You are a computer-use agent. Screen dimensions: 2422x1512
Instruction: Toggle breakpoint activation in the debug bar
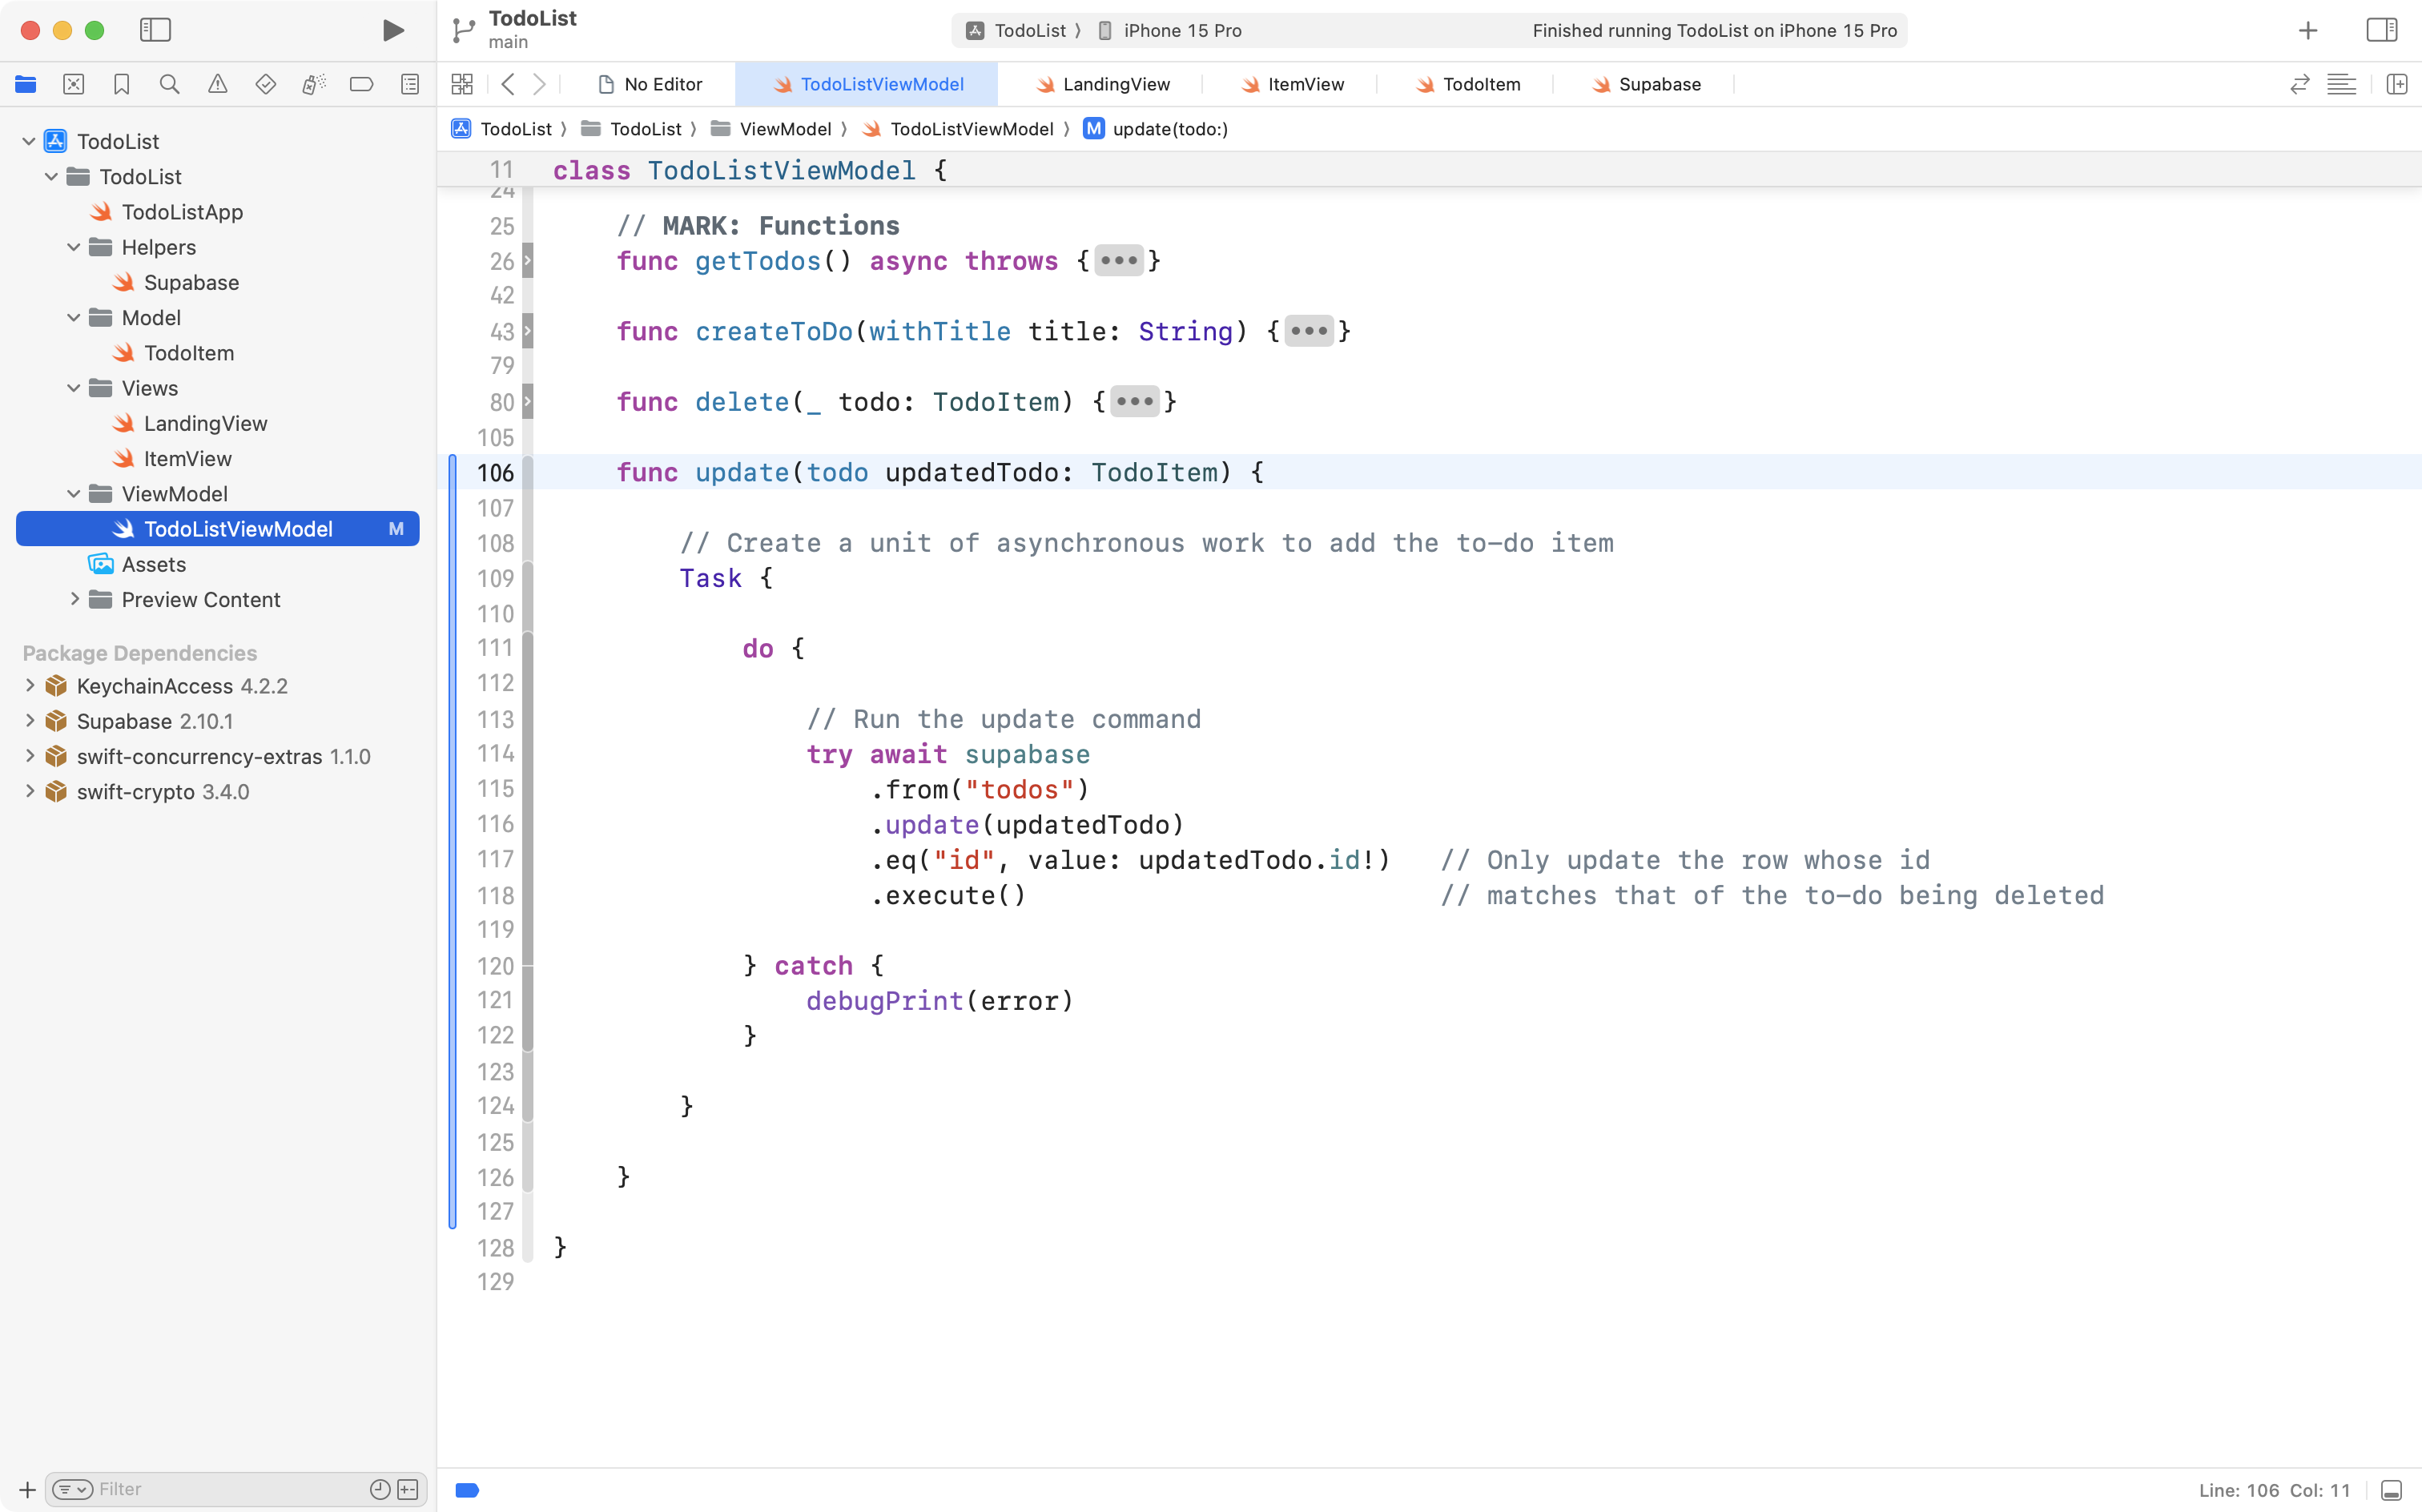pyautogui.click(x=466, y=1489)
